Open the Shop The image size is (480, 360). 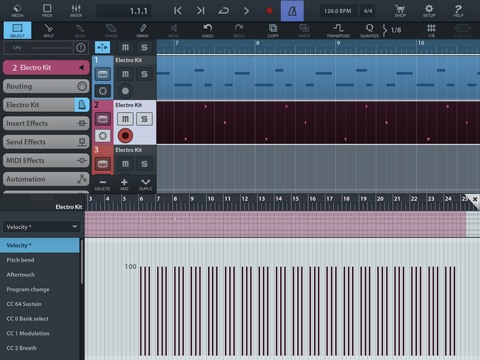click(x=400, y=11)
